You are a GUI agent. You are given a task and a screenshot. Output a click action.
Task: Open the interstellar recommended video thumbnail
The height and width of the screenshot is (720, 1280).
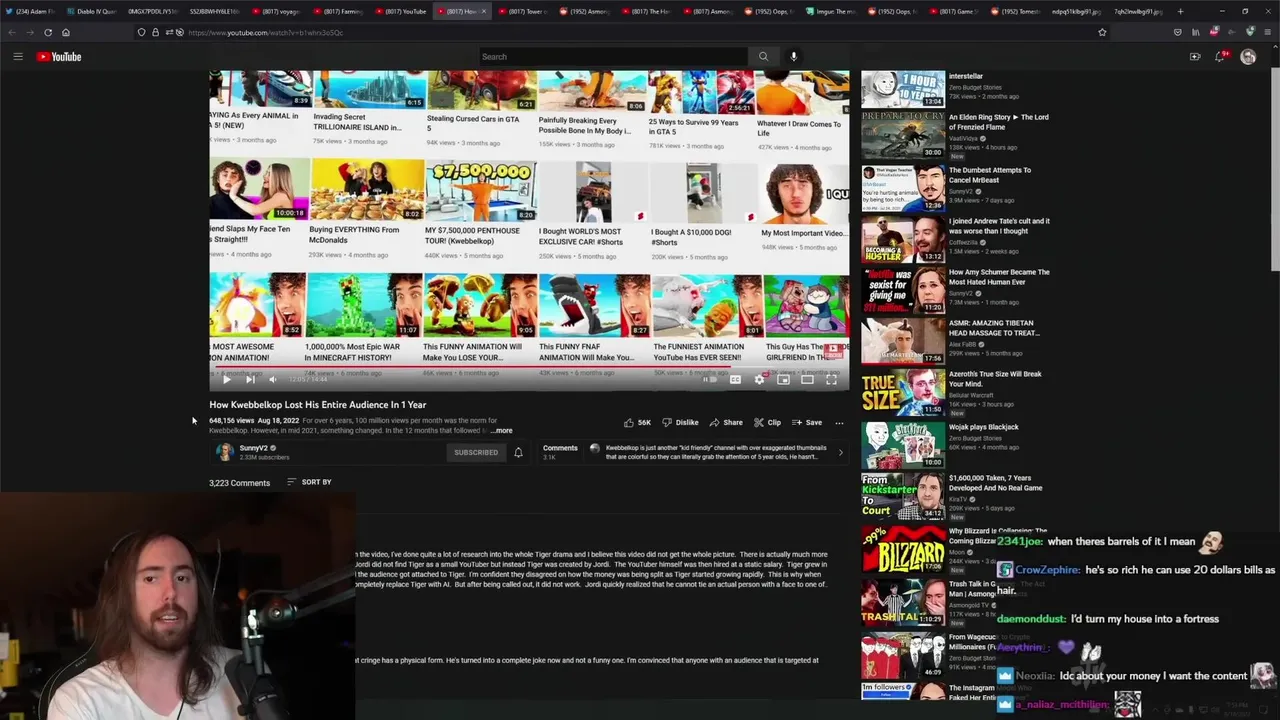[x=903, y=89]
